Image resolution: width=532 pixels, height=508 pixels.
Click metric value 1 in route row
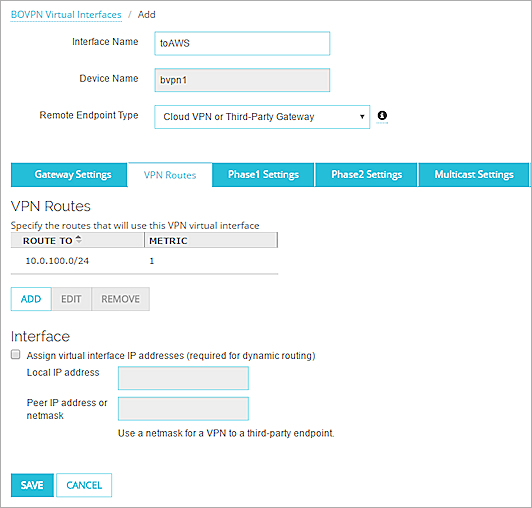pyautogui.click(x=152, y=261)
